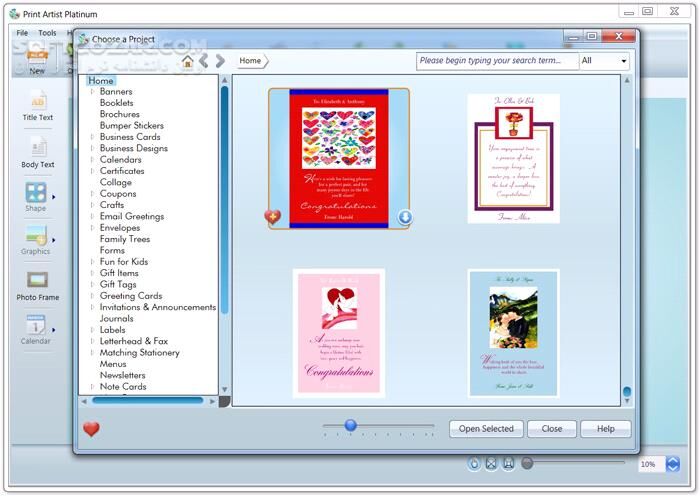
Task: Select the Shape tool
Action: coord(36,197)
